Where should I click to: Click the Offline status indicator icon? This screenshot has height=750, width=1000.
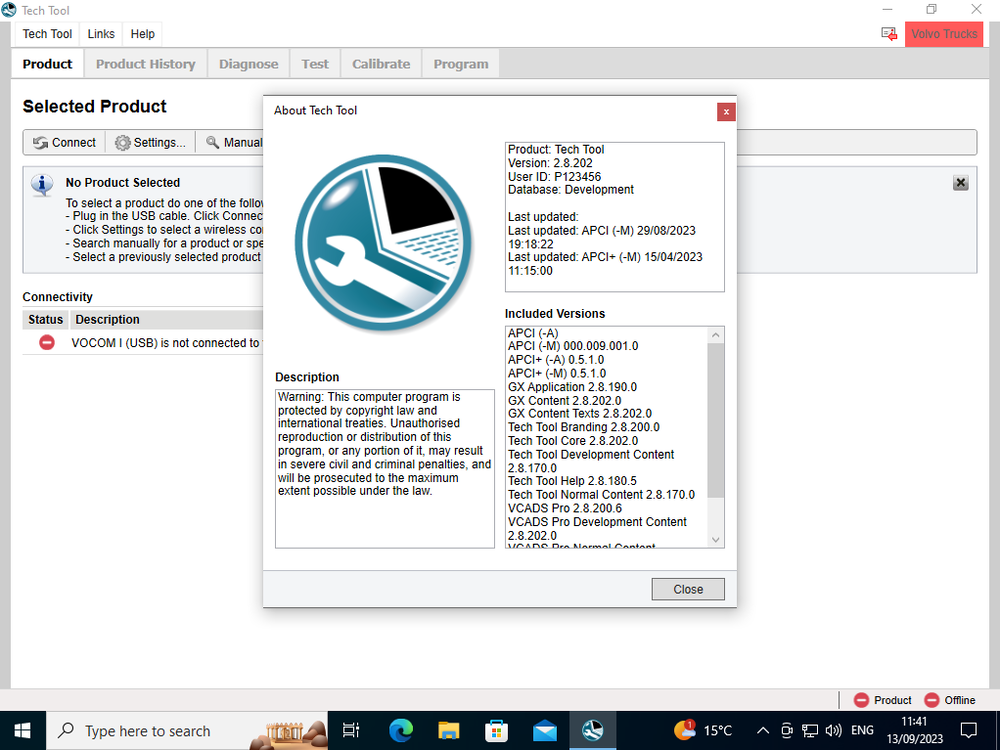tap(932, 700)
